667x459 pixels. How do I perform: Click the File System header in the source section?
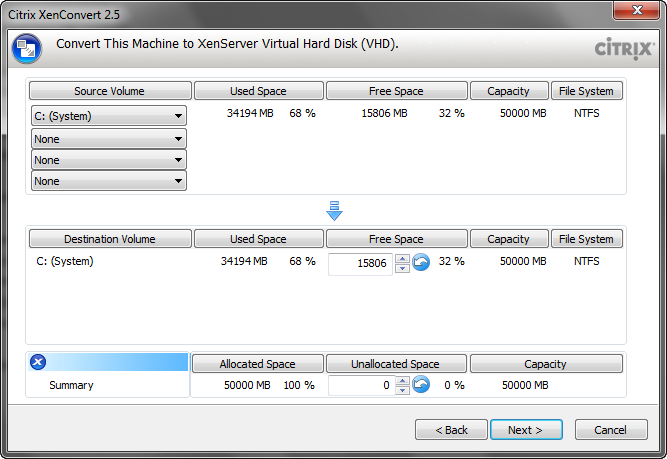tap(587, 91)
